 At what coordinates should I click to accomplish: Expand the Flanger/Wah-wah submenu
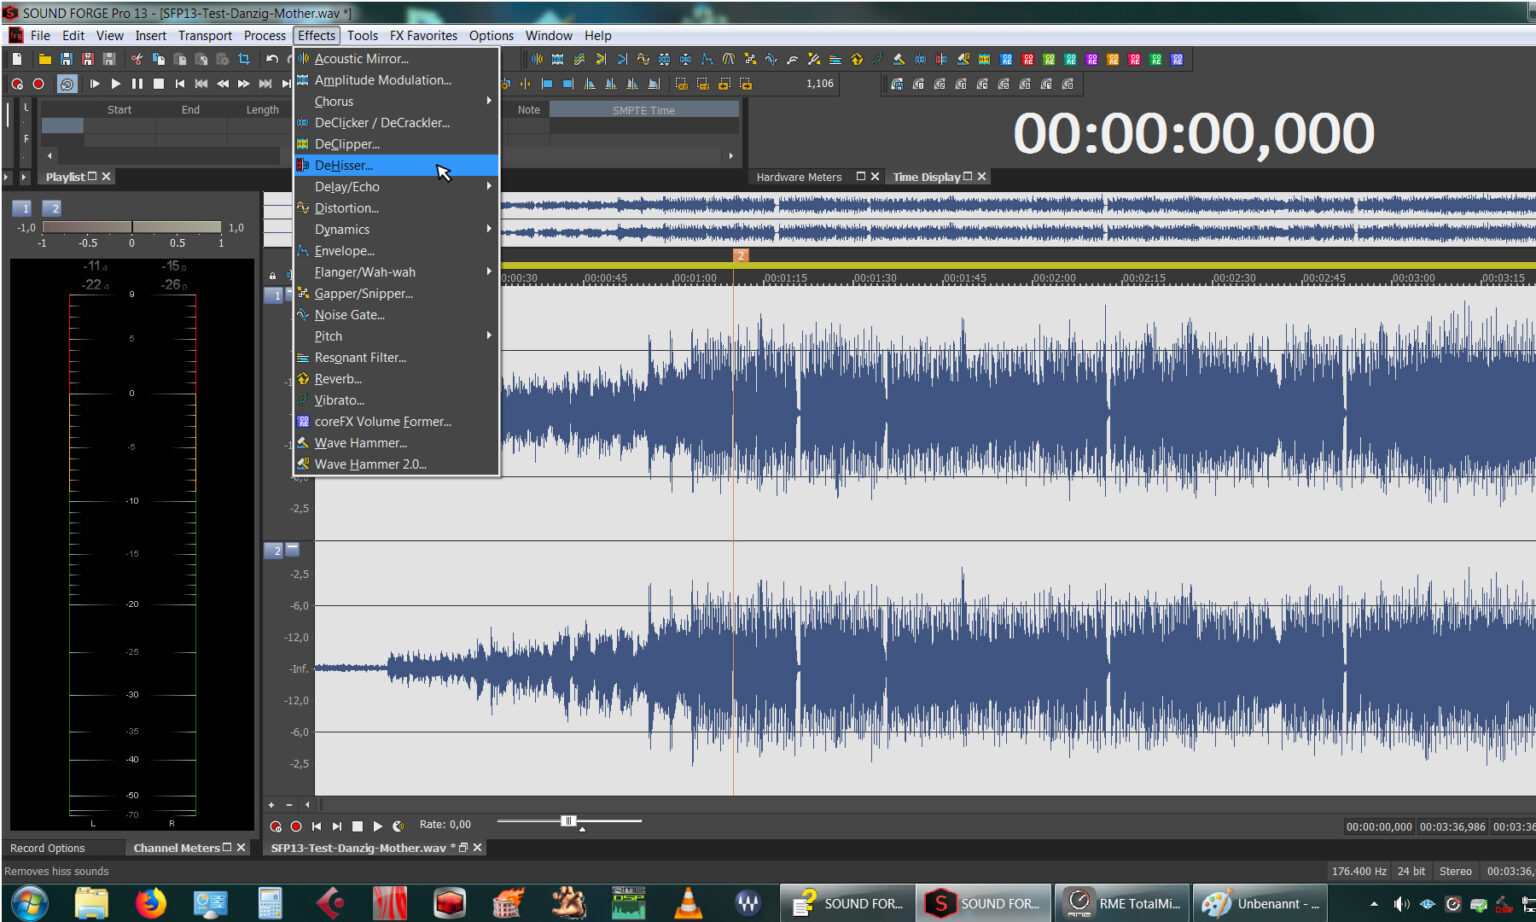396,272
